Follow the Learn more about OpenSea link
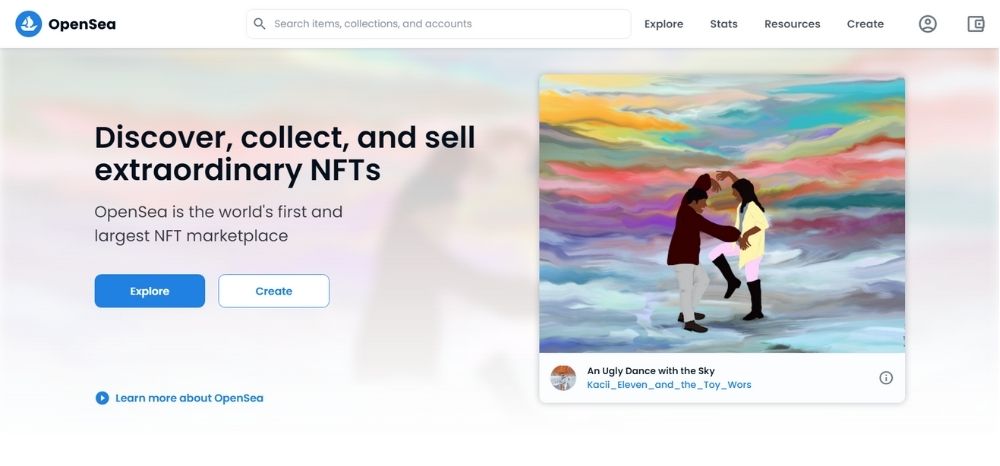 click(189, 398)
